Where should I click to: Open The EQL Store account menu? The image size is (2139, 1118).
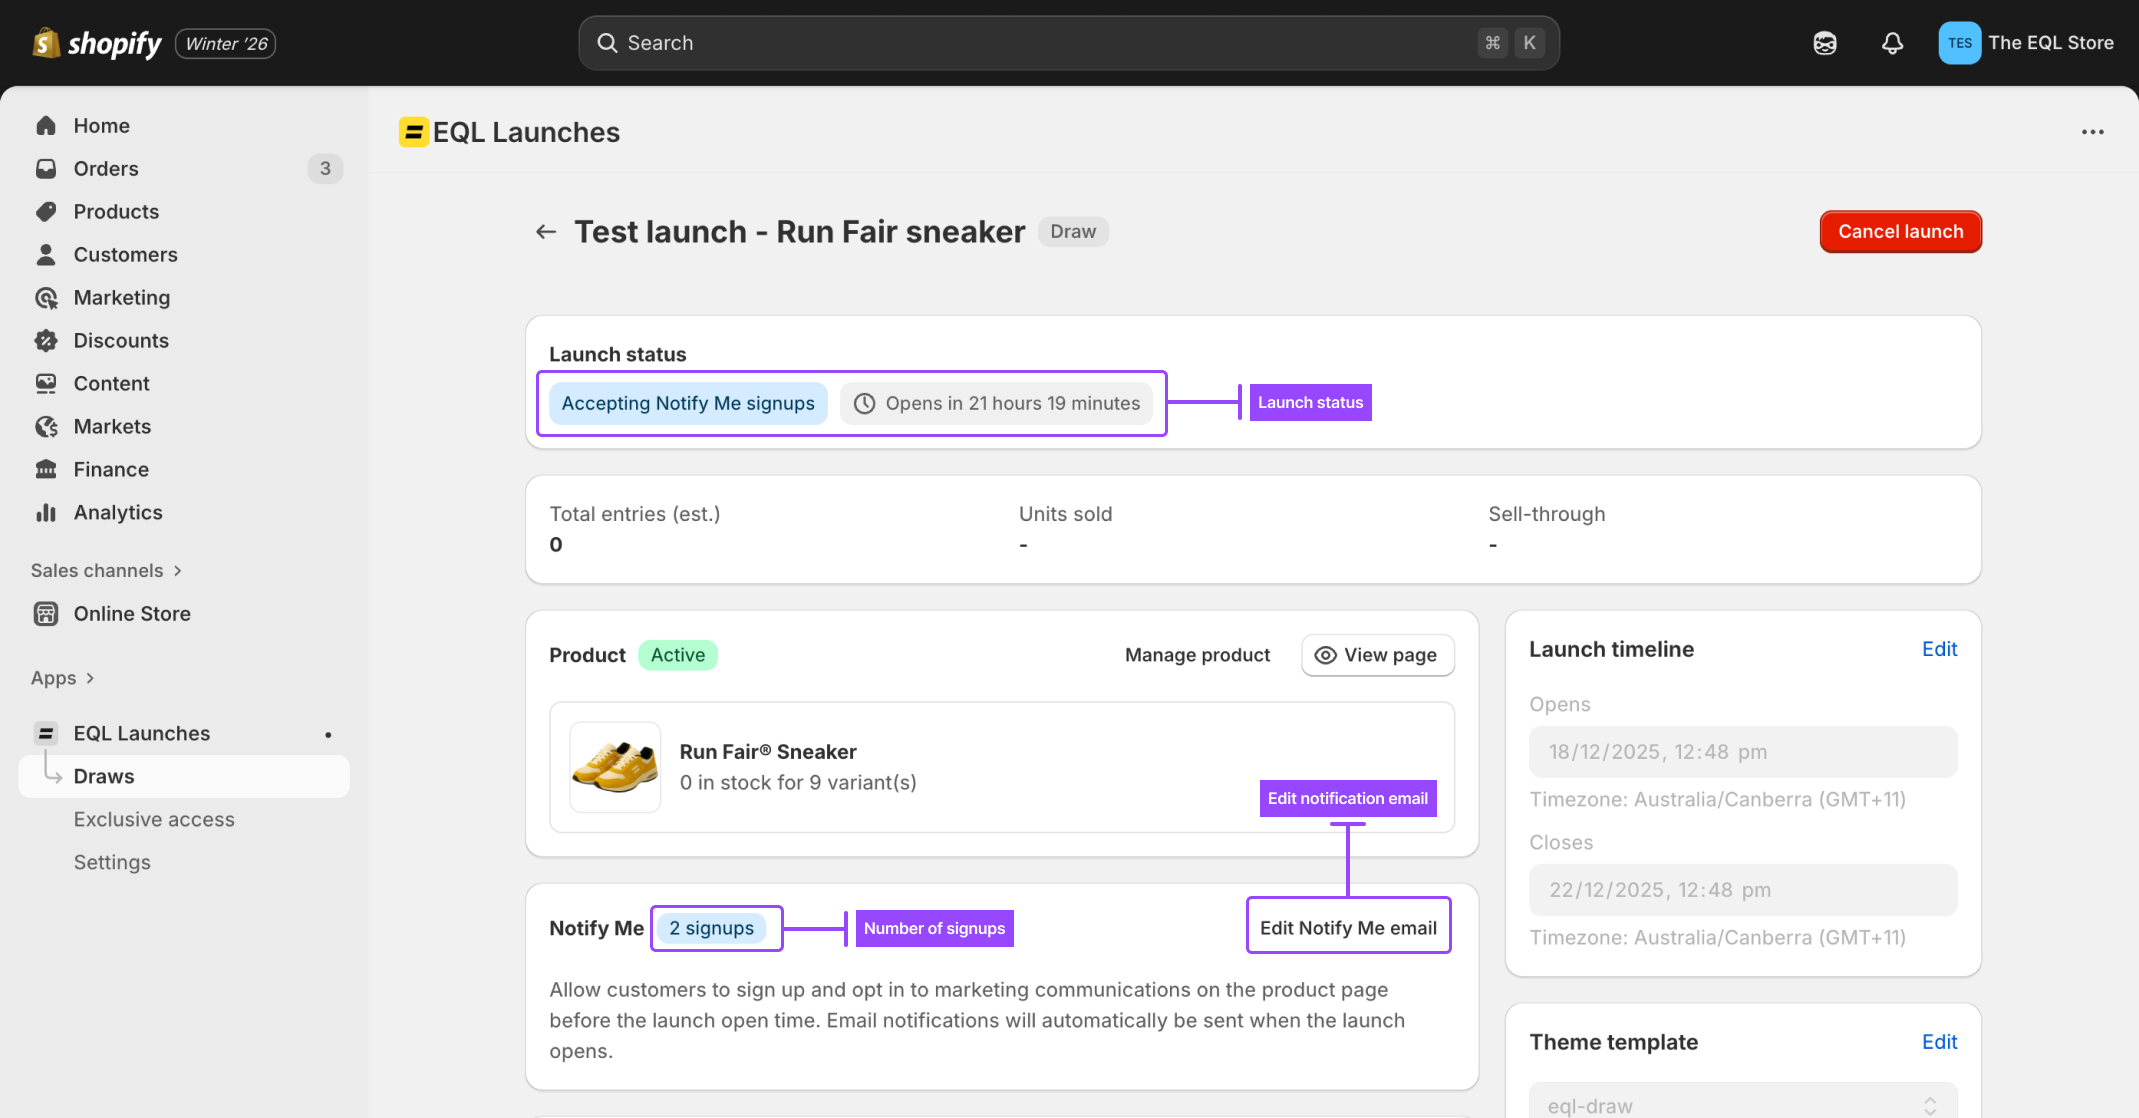2026,43
